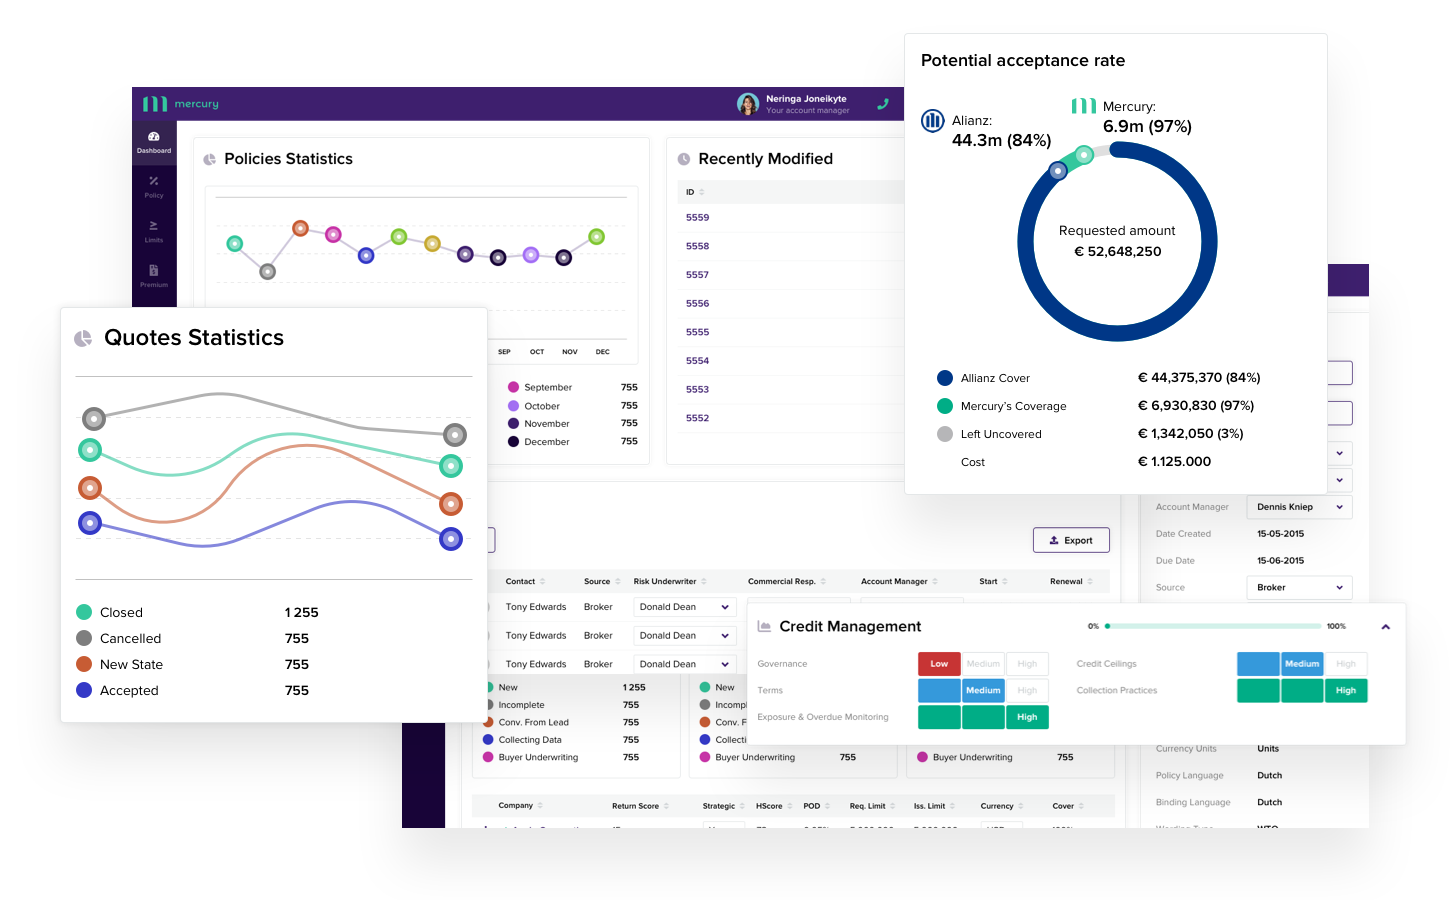Open policy ID 5559 link
The width and height of the screenshot is (1450, 900).
click(697, 218)
